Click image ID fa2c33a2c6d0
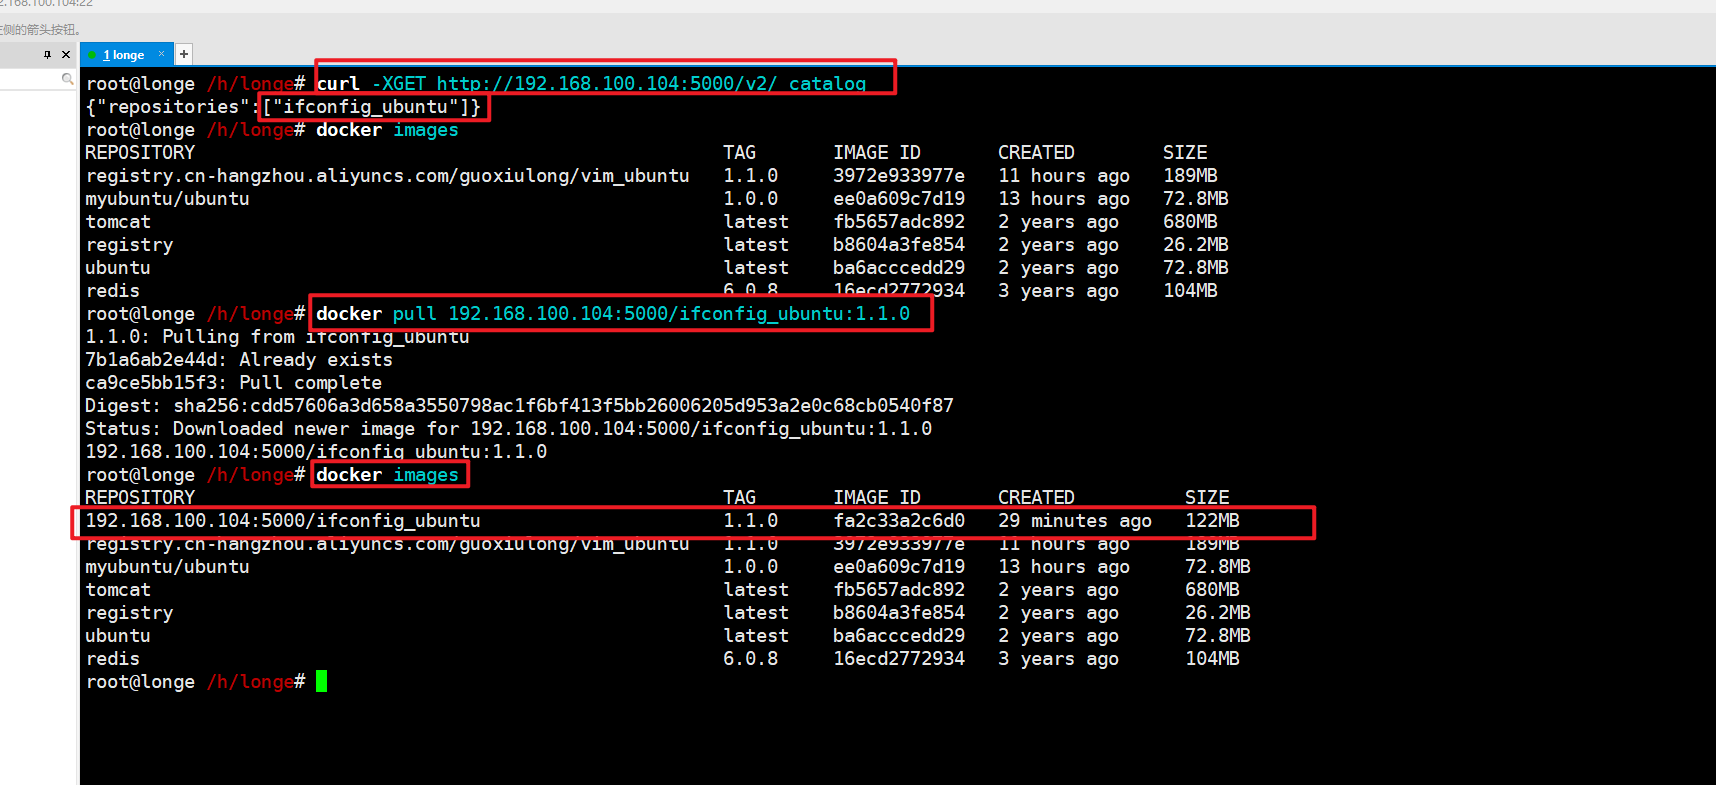Image resolution: width=1716 pixels, height=785 pixels. tap(899, 521)
